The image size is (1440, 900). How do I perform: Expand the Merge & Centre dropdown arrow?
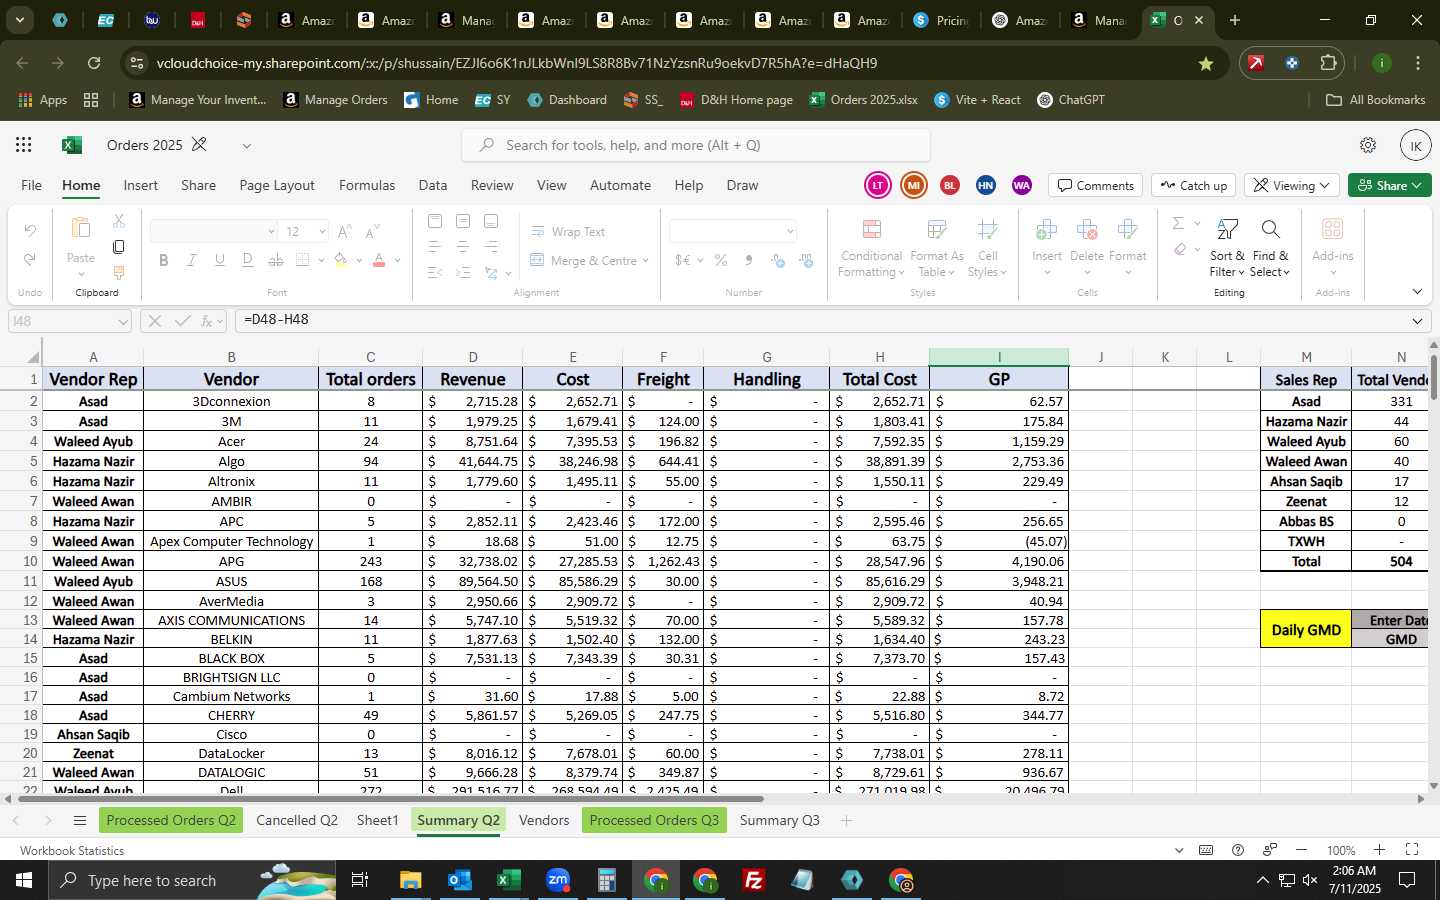645,260
